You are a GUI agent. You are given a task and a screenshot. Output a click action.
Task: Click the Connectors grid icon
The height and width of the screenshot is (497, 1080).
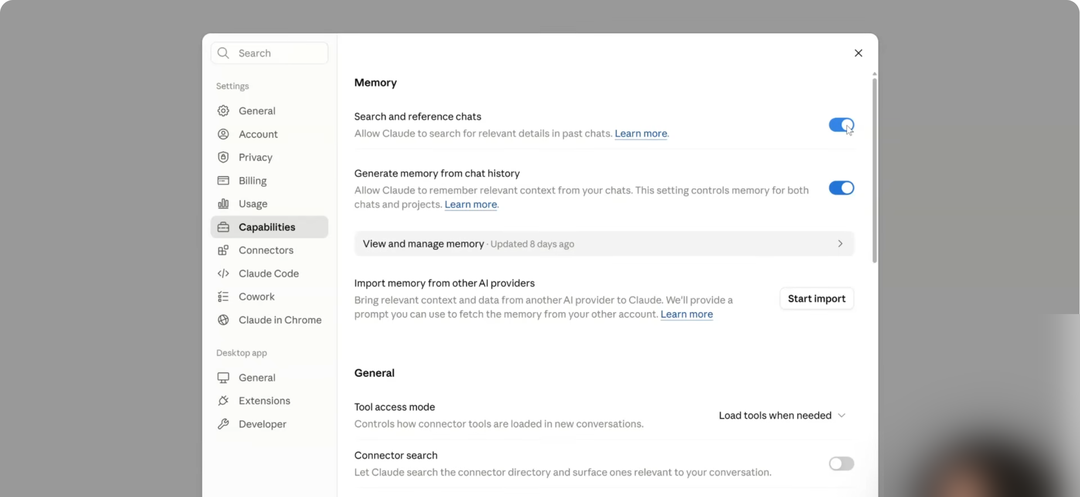tap(223, 250)
